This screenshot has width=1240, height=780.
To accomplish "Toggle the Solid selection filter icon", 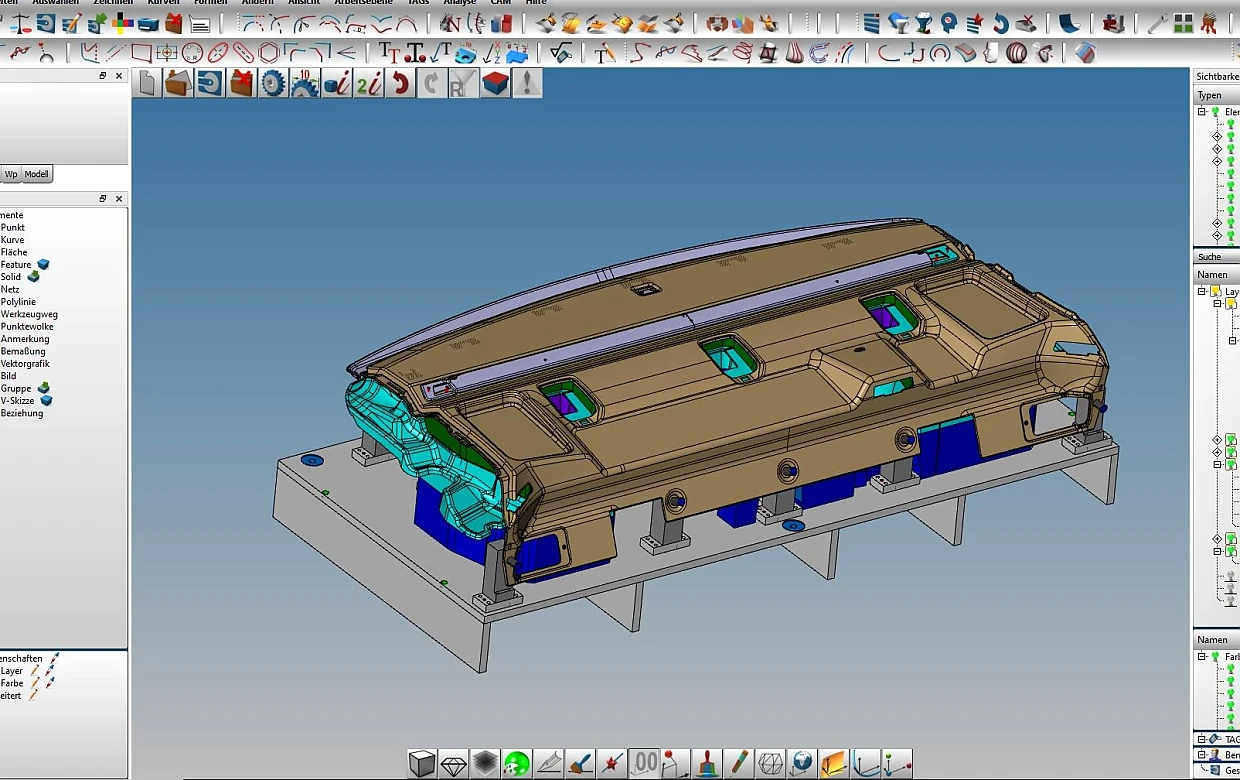I will (x=34, y=277).
